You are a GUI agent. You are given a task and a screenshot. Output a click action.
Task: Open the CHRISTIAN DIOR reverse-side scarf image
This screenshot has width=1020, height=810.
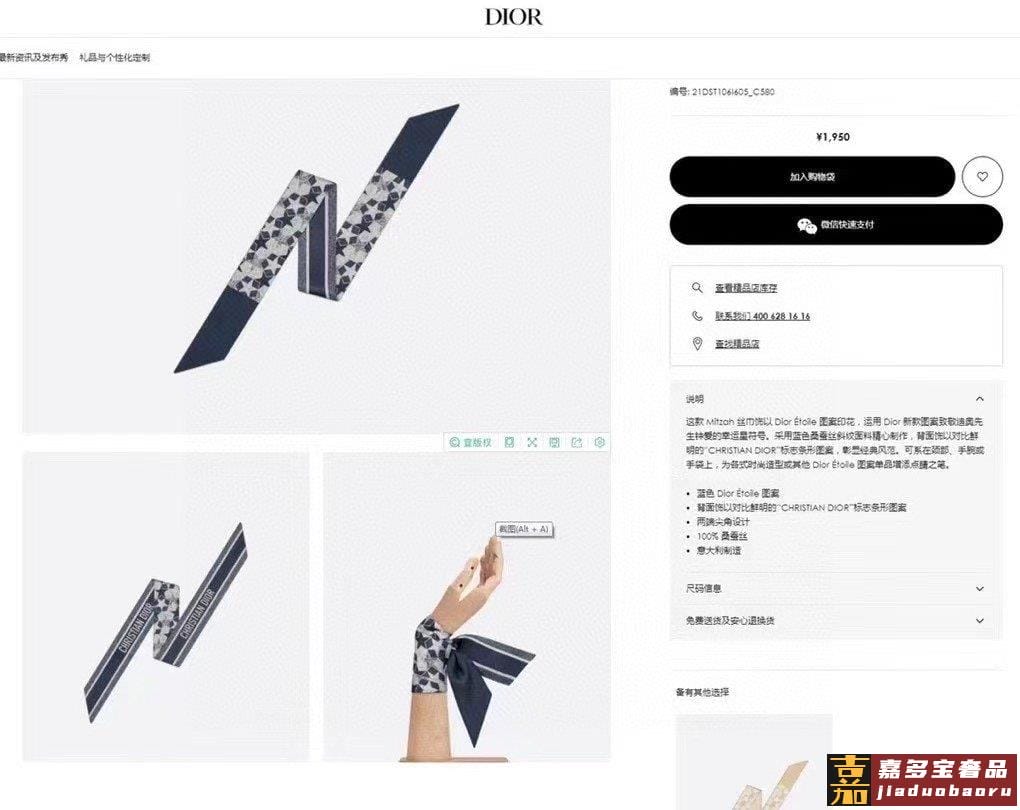coord(165,606)
